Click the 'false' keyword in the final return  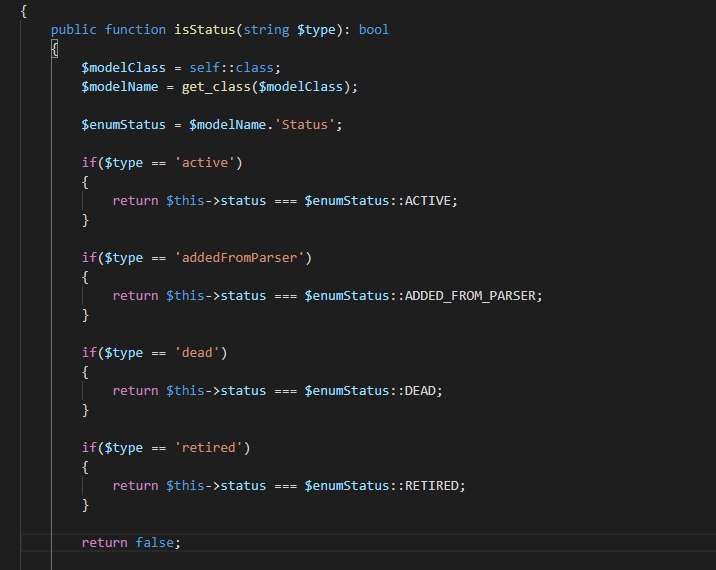pos(154,543)
